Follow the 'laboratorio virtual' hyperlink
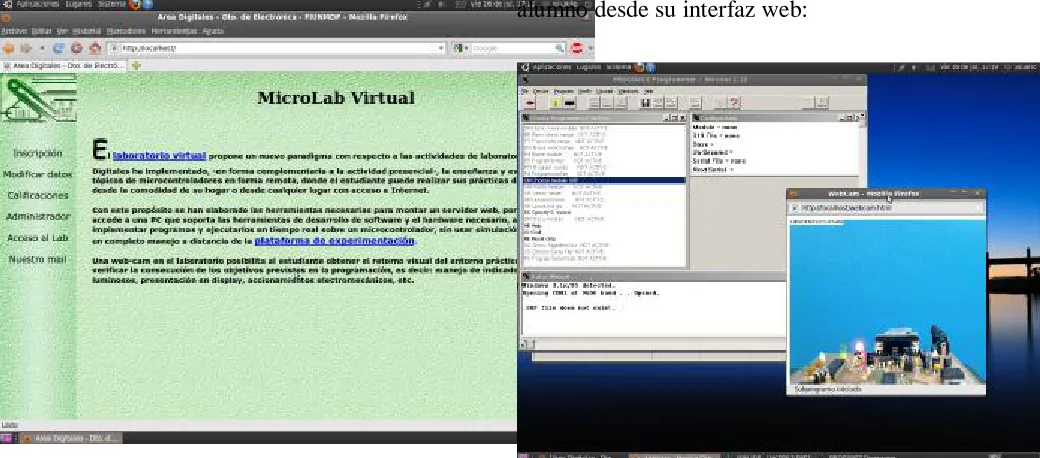 tap(159, 156)
